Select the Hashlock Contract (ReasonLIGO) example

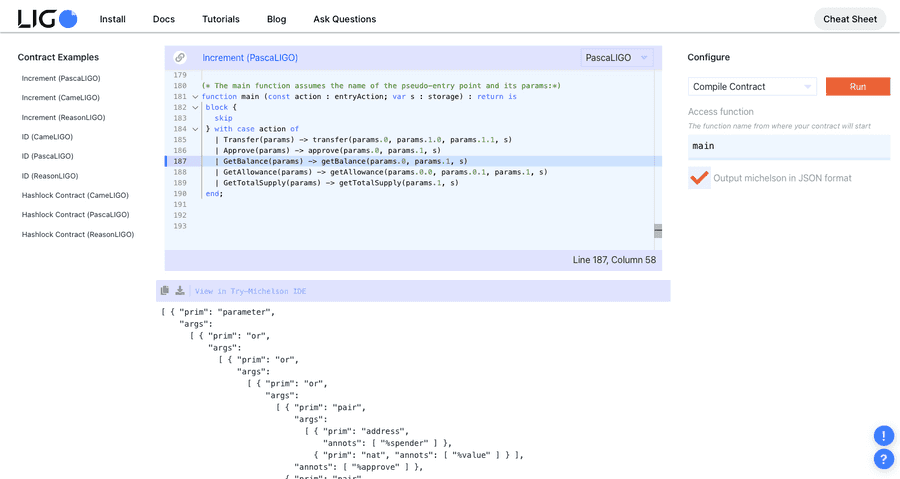pos(78,234)
